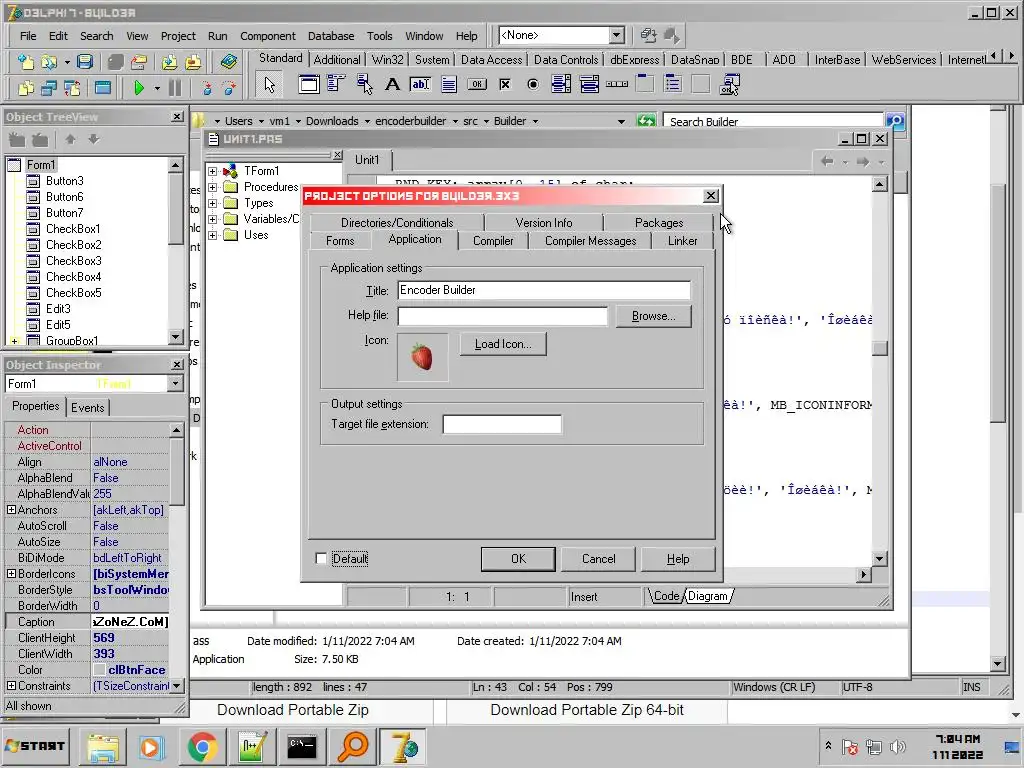This screenshot has width=1024, height=768.
Task: Tick the Default checkbox in Project Options
Action: coord(321,558)
